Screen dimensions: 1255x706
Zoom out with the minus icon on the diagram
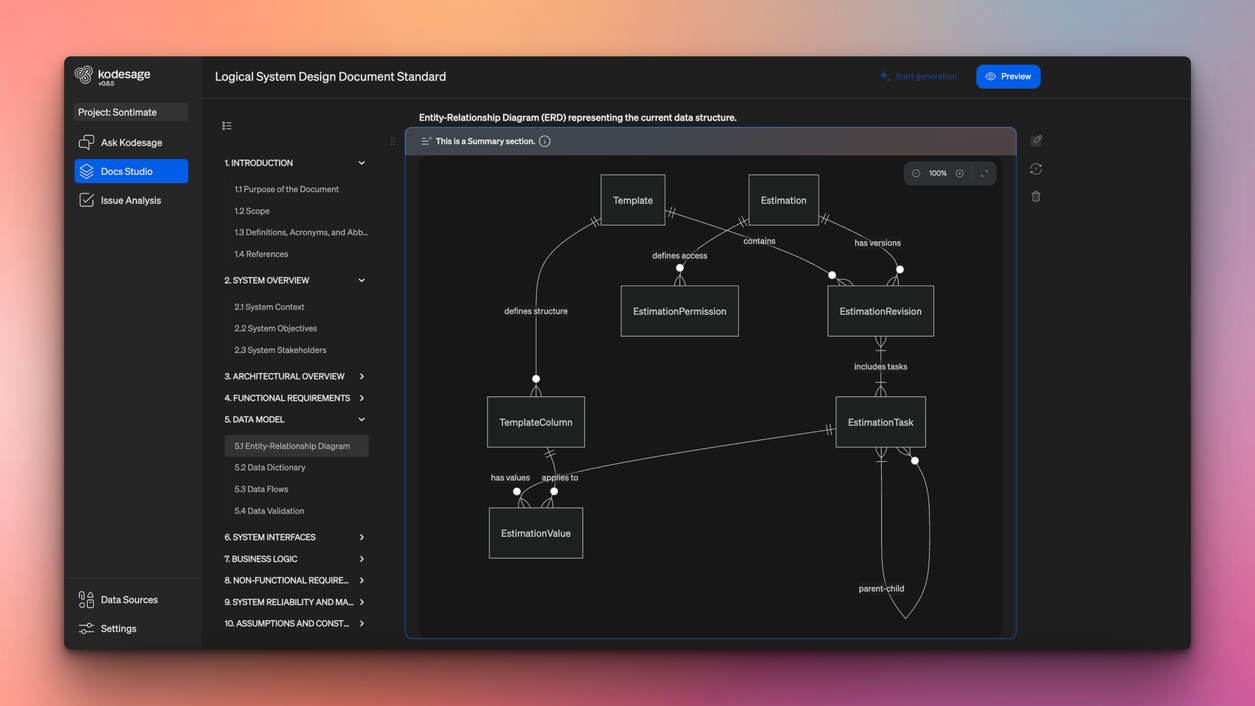coord(915,172)
